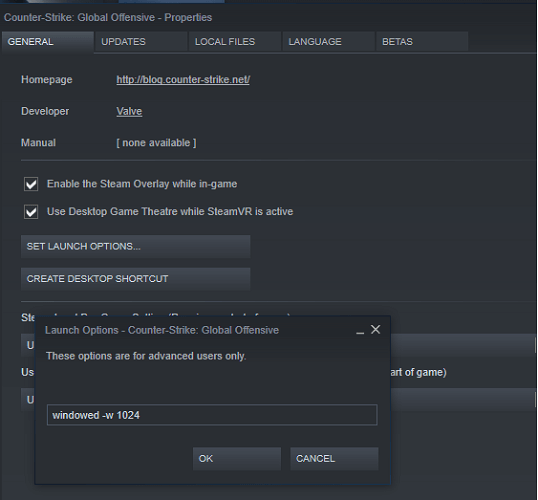Close the Launch Options dialog
The width and height of the screenshot is (538, 500).
pos(376,329)
